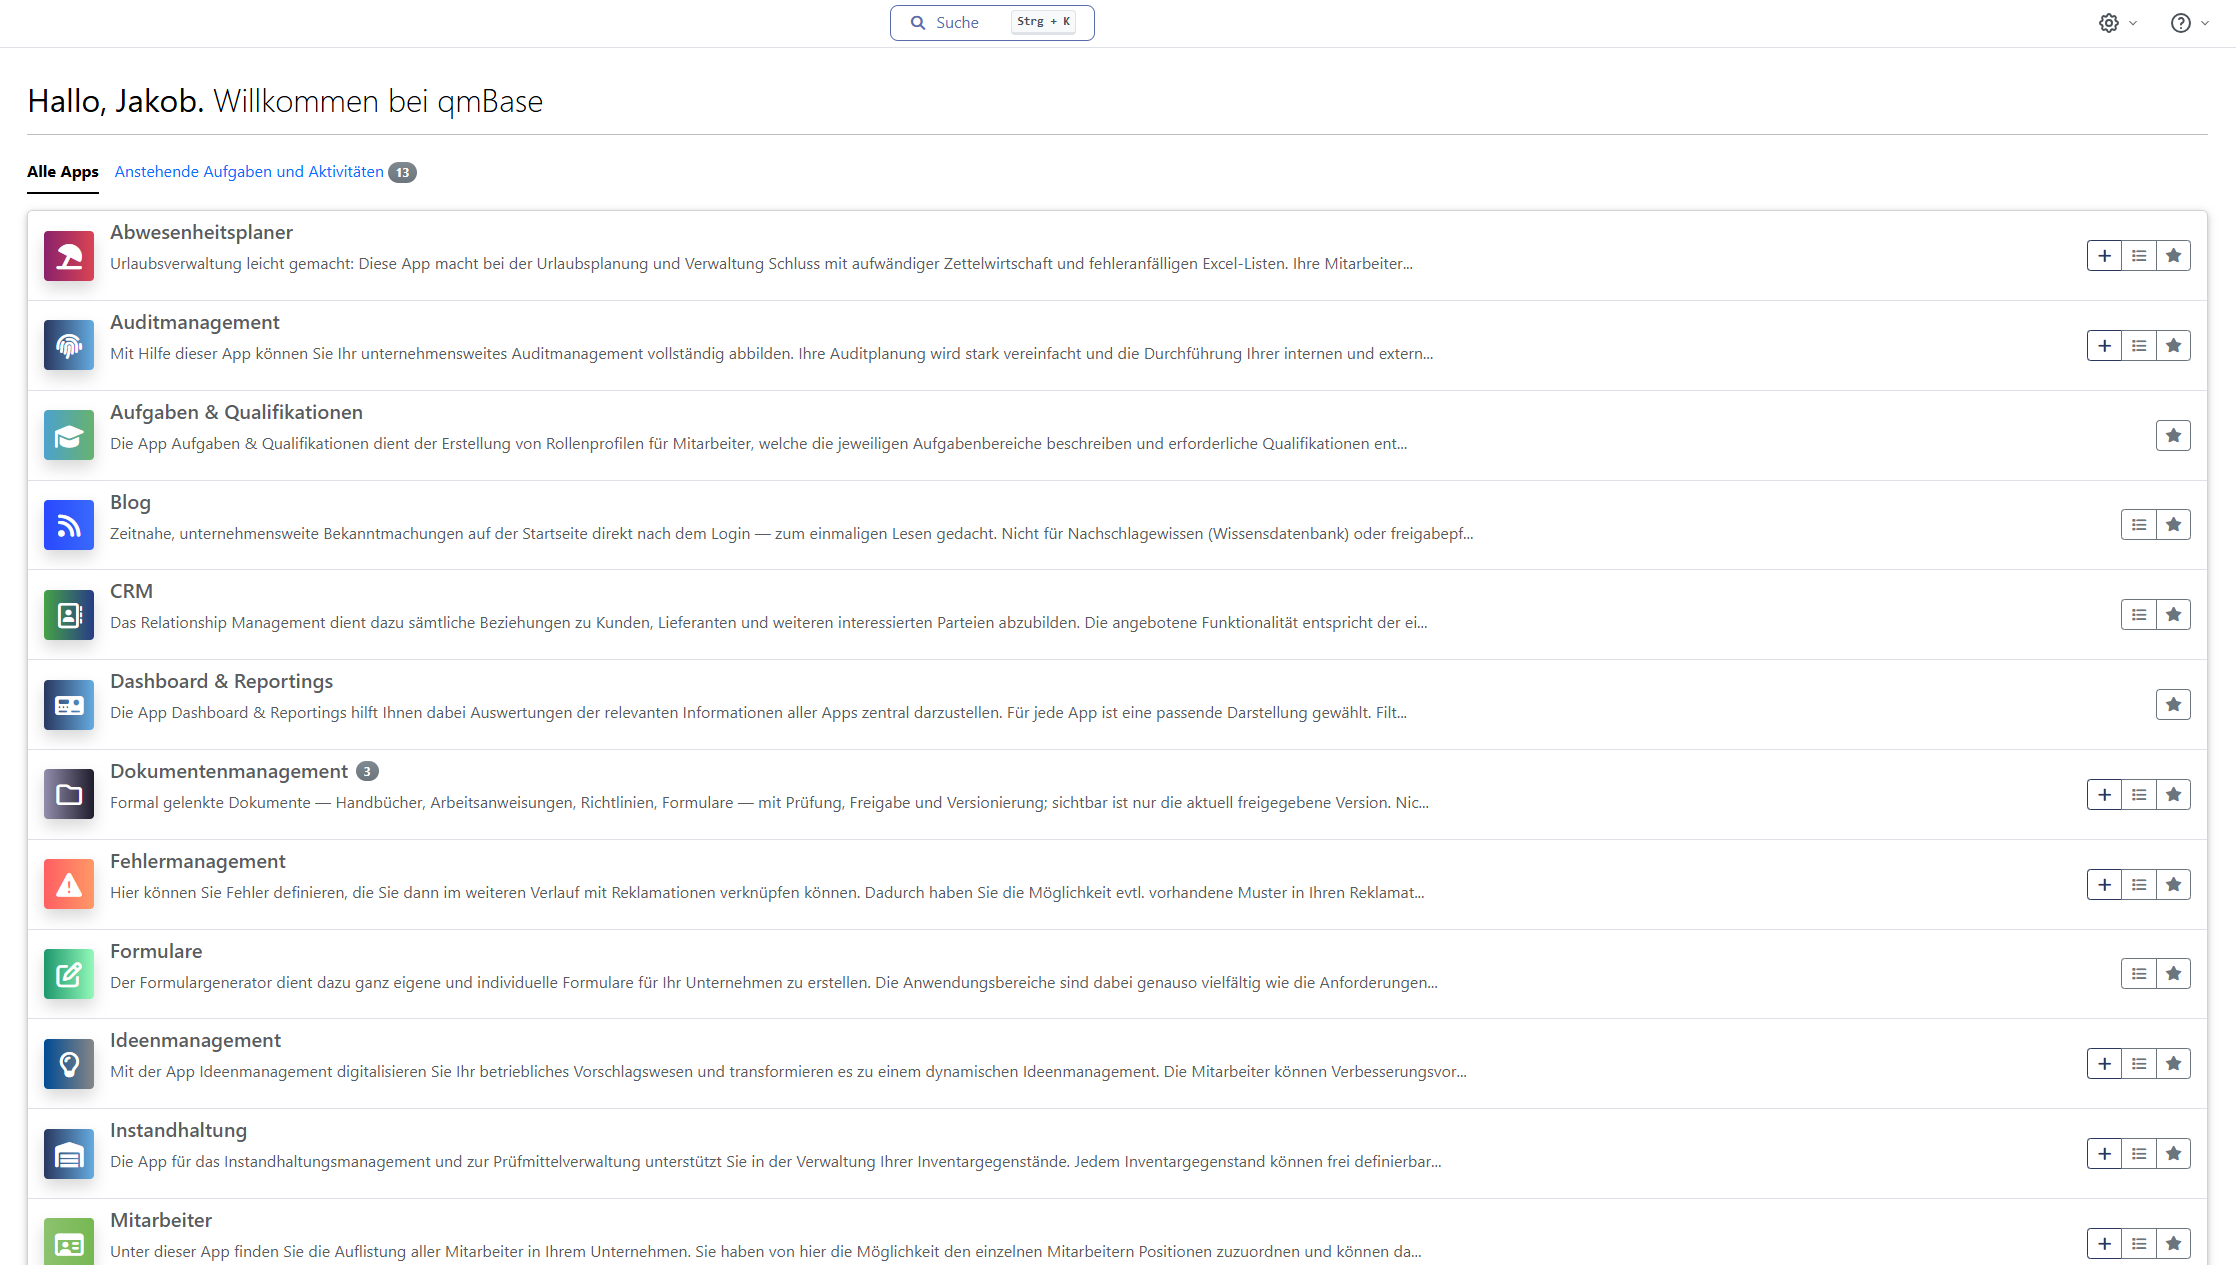Open the Mitarbeiter ID card icon
The width and height of the screenshot is (2236, 1265).
[69, 1242]
